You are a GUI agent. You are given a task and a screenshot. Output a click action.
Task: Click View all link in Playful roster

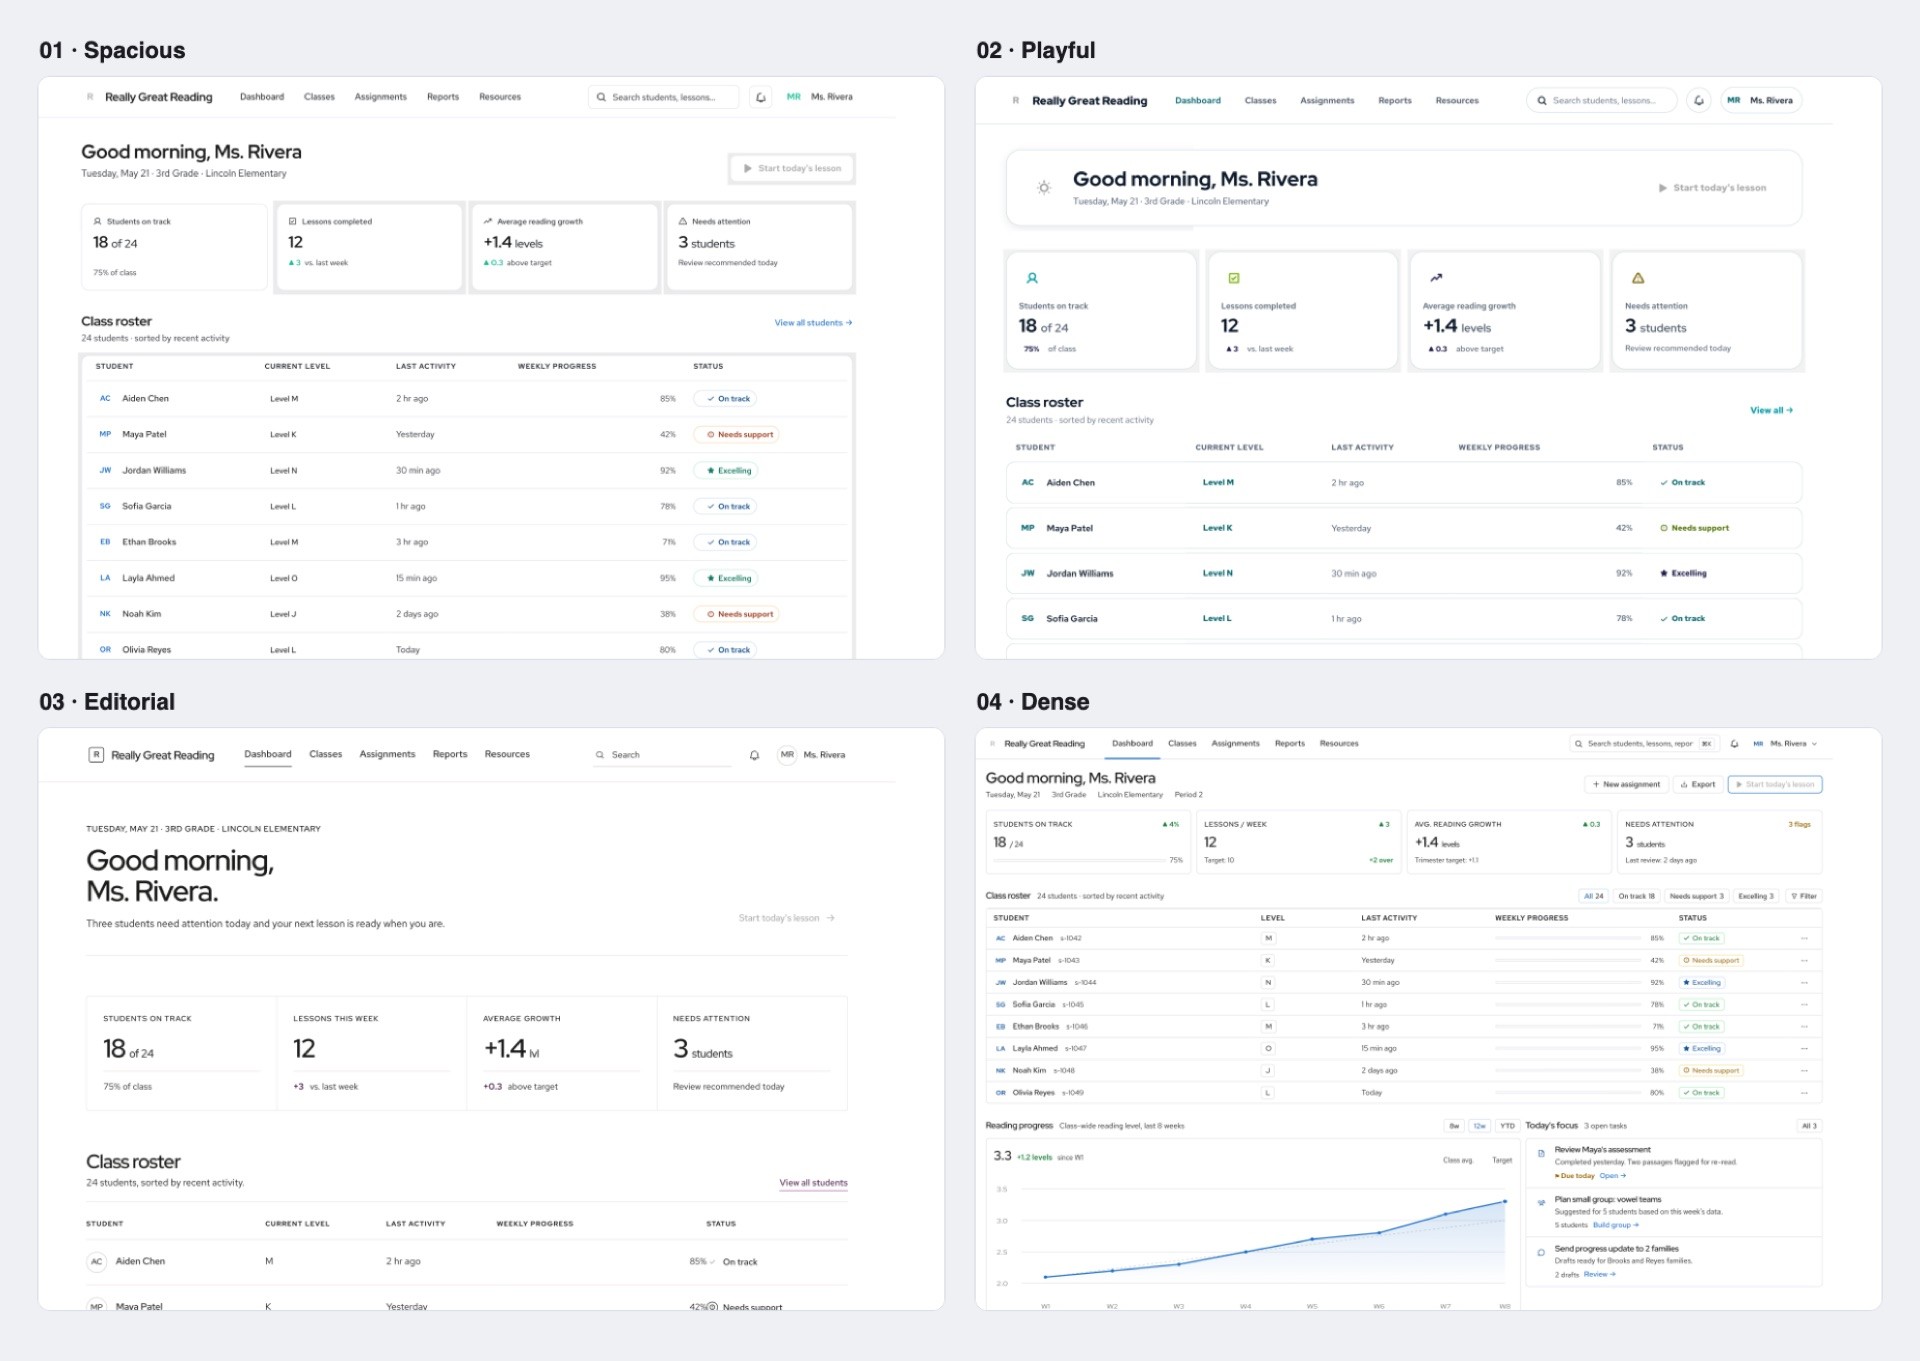[x=1771, y=411]
